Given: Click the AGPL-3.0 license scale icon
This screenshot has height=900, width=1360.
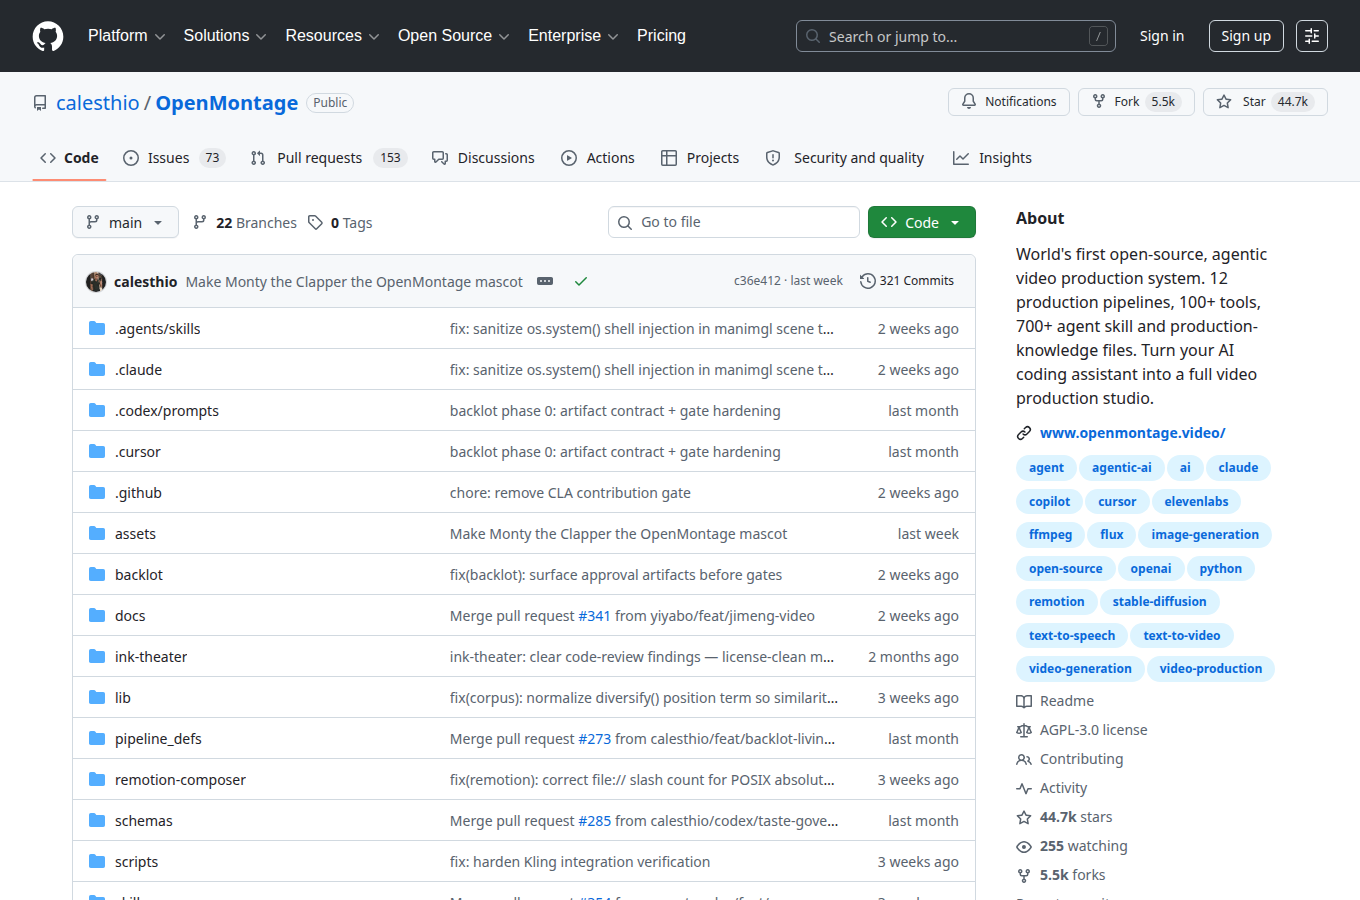Looking at the screenshot, I should [x=1024, y=730].
